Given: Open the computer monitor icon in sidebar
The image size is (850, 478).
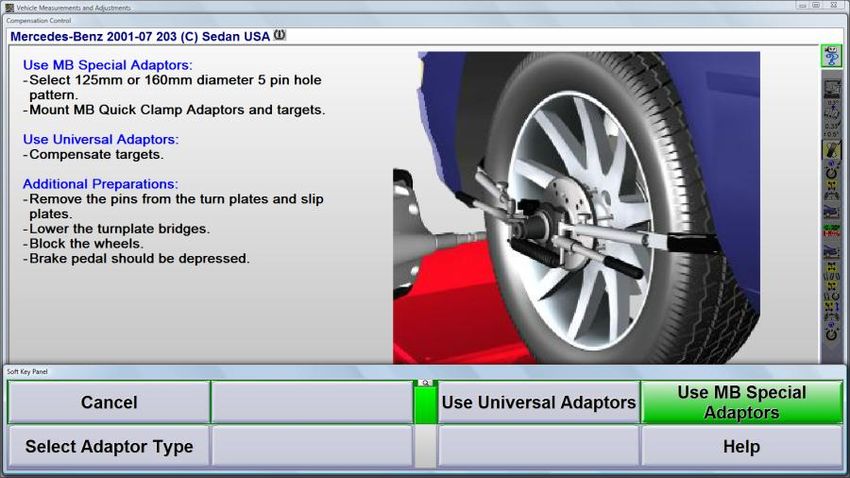Looking at the screenshot, I should pos(832,89).
